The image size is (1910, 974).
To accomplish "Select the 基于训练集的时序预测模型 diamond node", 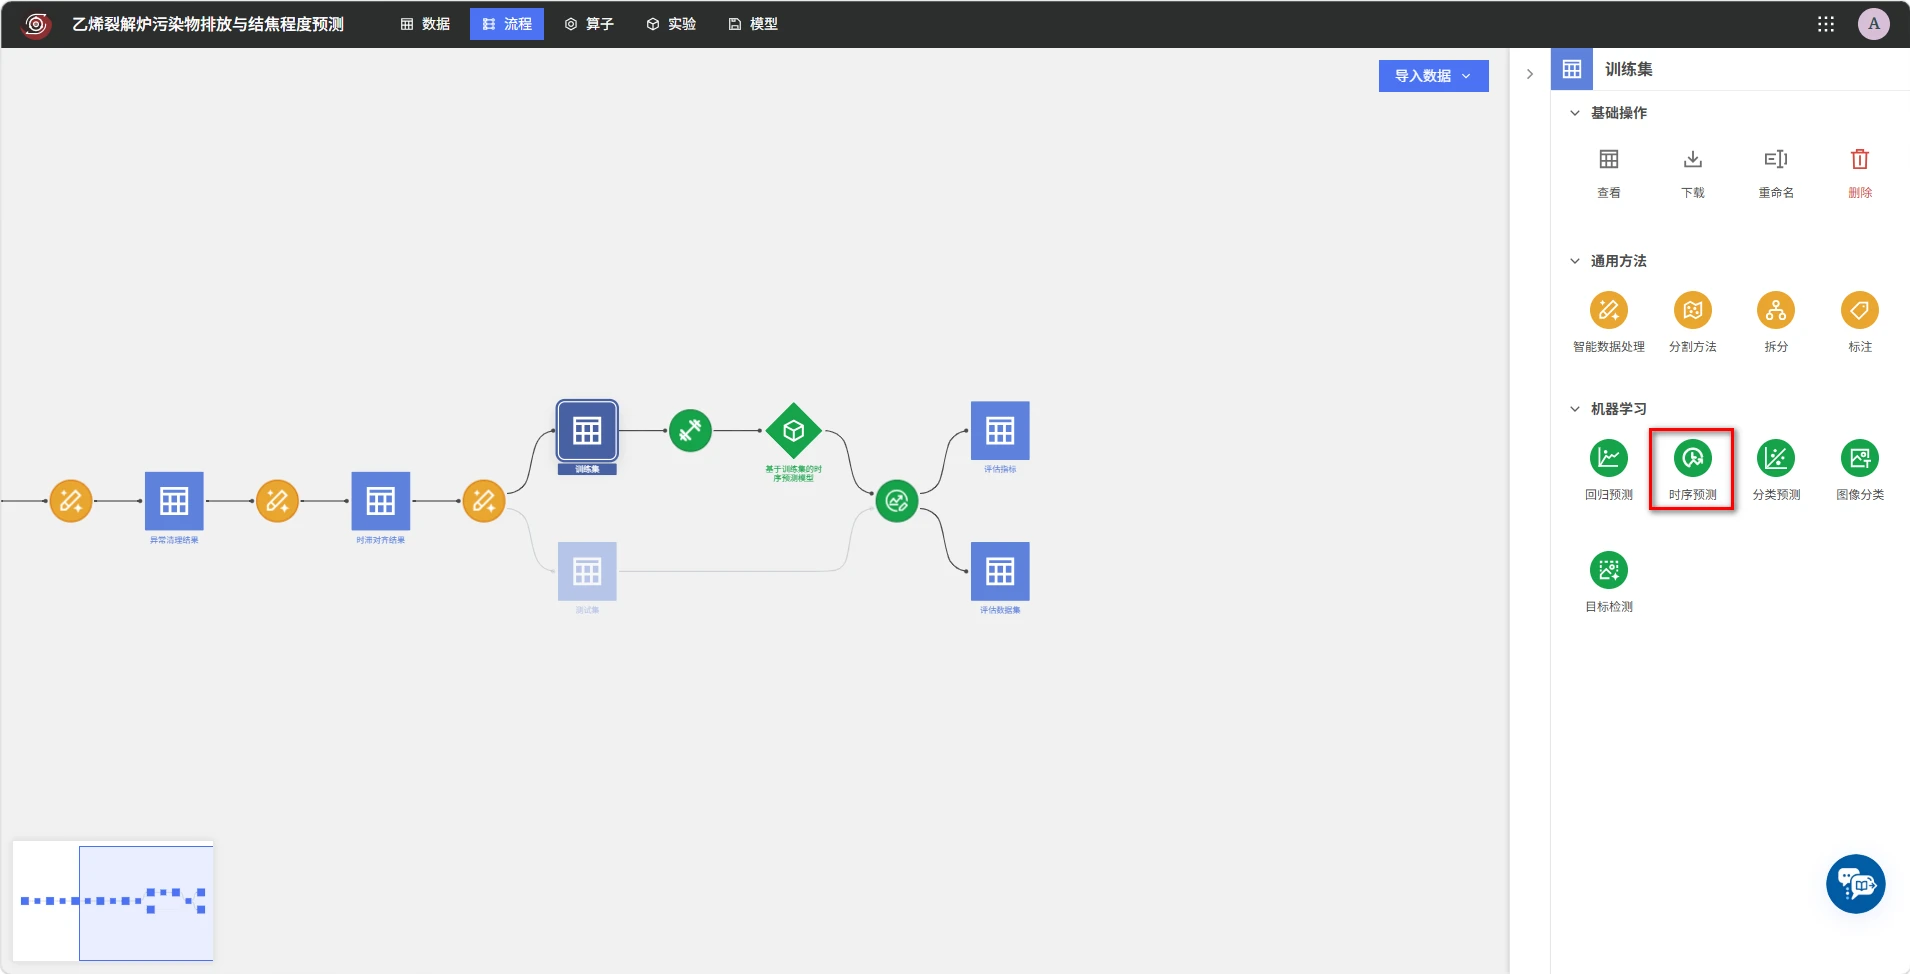I will [x=793, y=431].
